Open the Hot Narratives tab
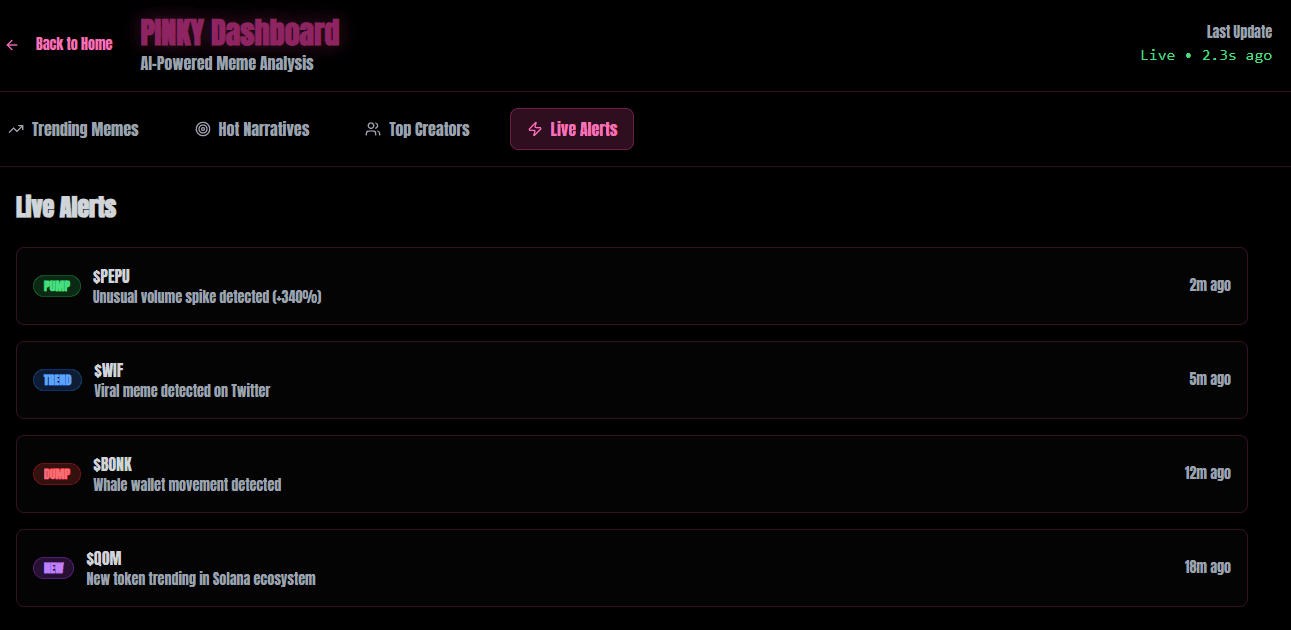 pyautogui.click(x=252, y=129)
